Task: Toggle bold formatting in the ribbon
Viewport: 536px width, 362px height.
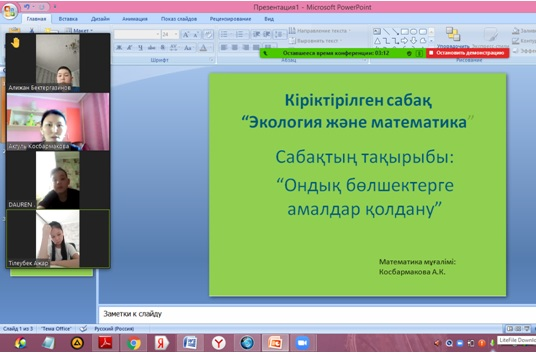Action: [x=119, y=48]
